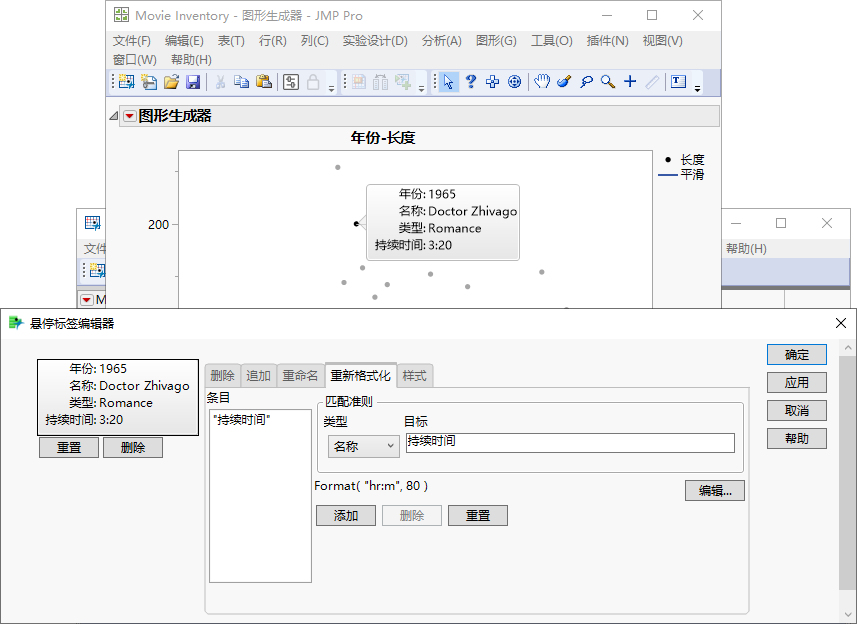Switch to the 样式 tab
857x624 pixels.
(414, 375)
